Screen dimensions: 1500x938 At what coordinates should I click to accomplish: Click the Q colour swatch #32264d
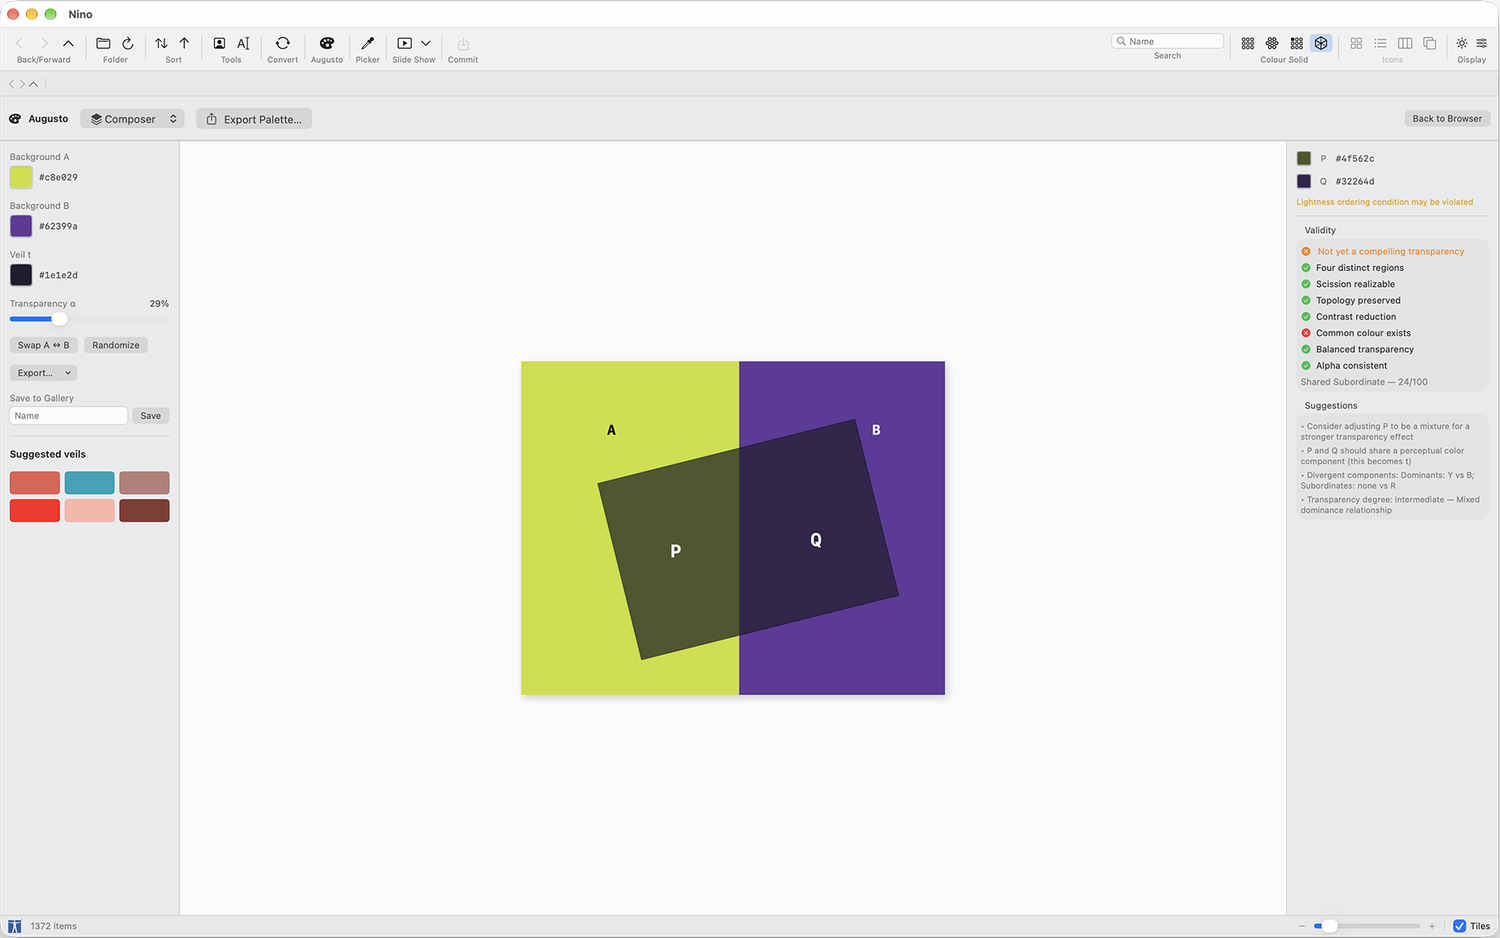tap(1304, 181)
